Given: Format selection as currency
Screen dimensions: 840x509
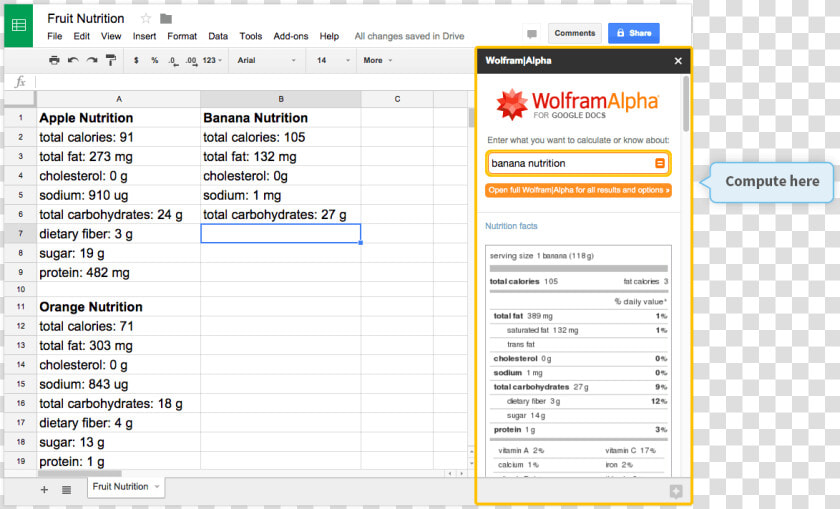Looking at the screenshot, I should [x=136, y=60].
